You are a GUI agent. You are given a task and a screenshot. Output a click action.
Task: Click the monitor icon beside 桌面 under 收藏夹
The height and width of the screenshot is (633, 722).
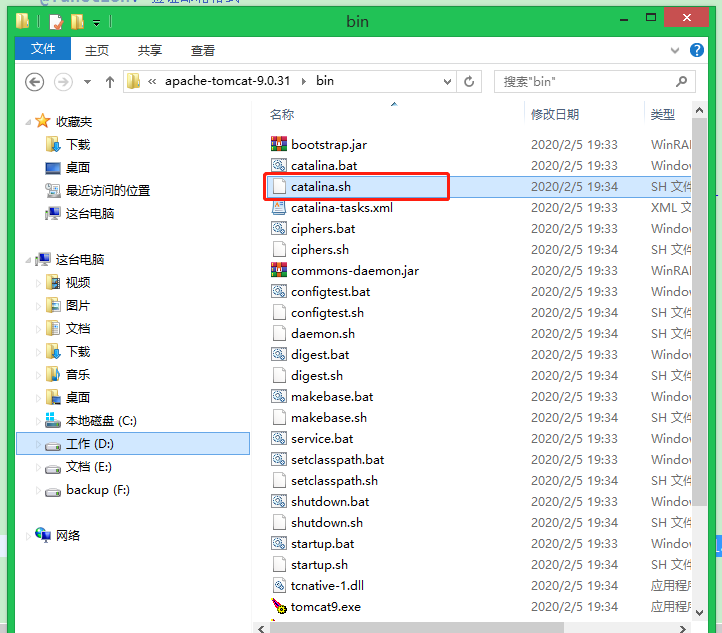[x=53, y=168]
